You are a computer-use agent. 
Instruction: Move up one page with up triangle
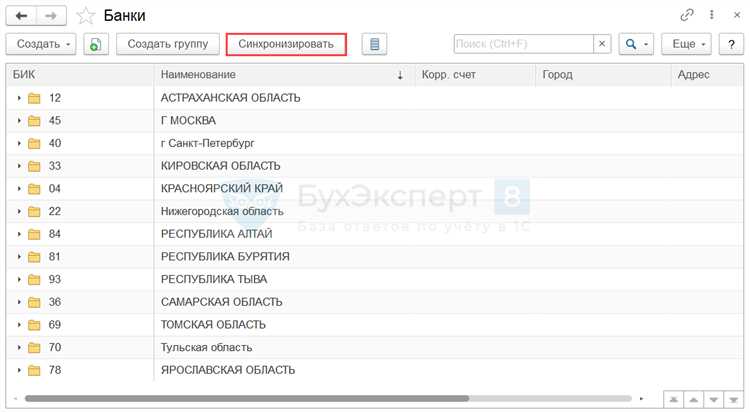point(694,400)
